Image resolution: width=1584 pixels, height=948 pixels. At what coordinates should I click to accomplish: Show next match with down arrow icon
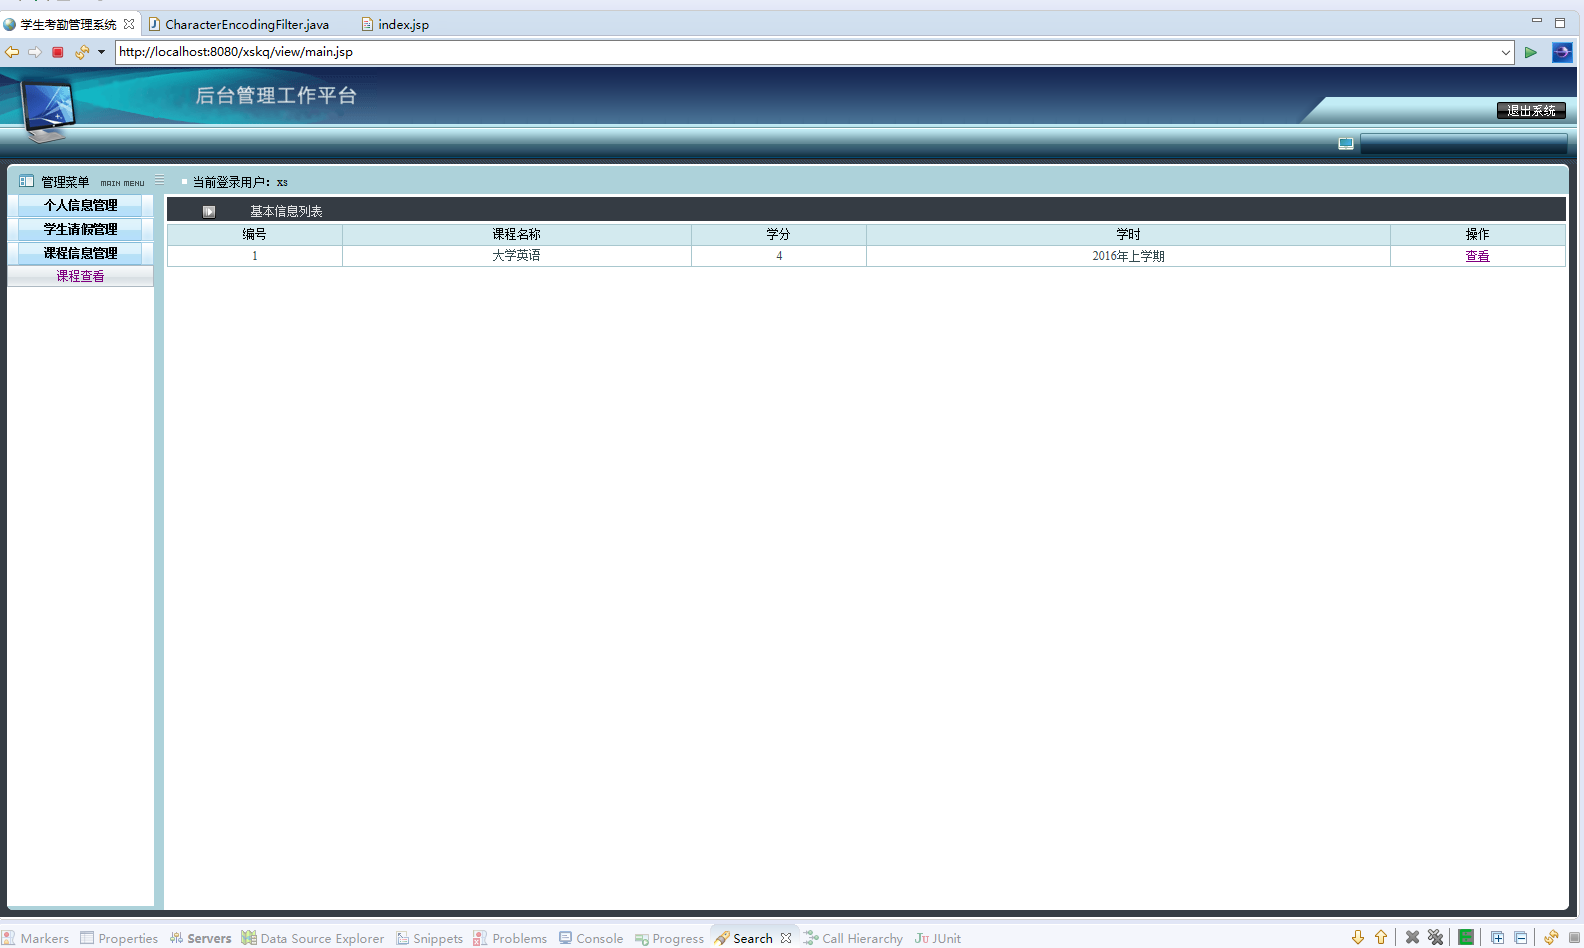point(1357,937)
